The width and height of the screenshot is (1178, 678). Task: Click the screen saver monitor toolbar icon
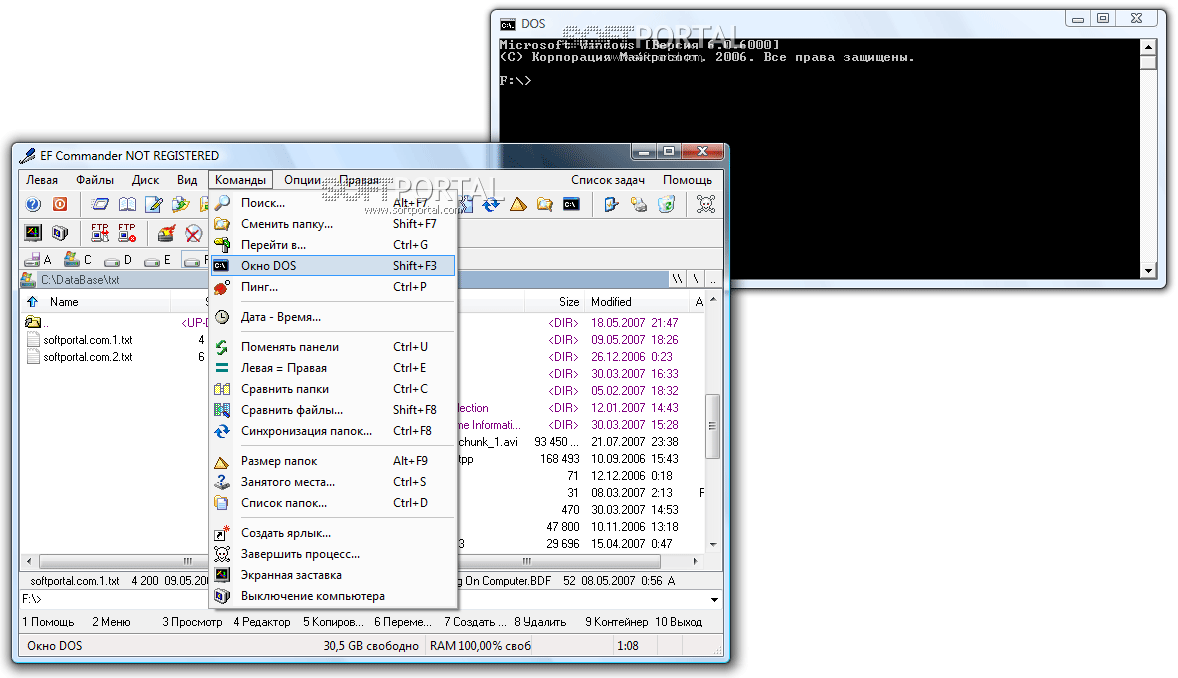[33, 233]
